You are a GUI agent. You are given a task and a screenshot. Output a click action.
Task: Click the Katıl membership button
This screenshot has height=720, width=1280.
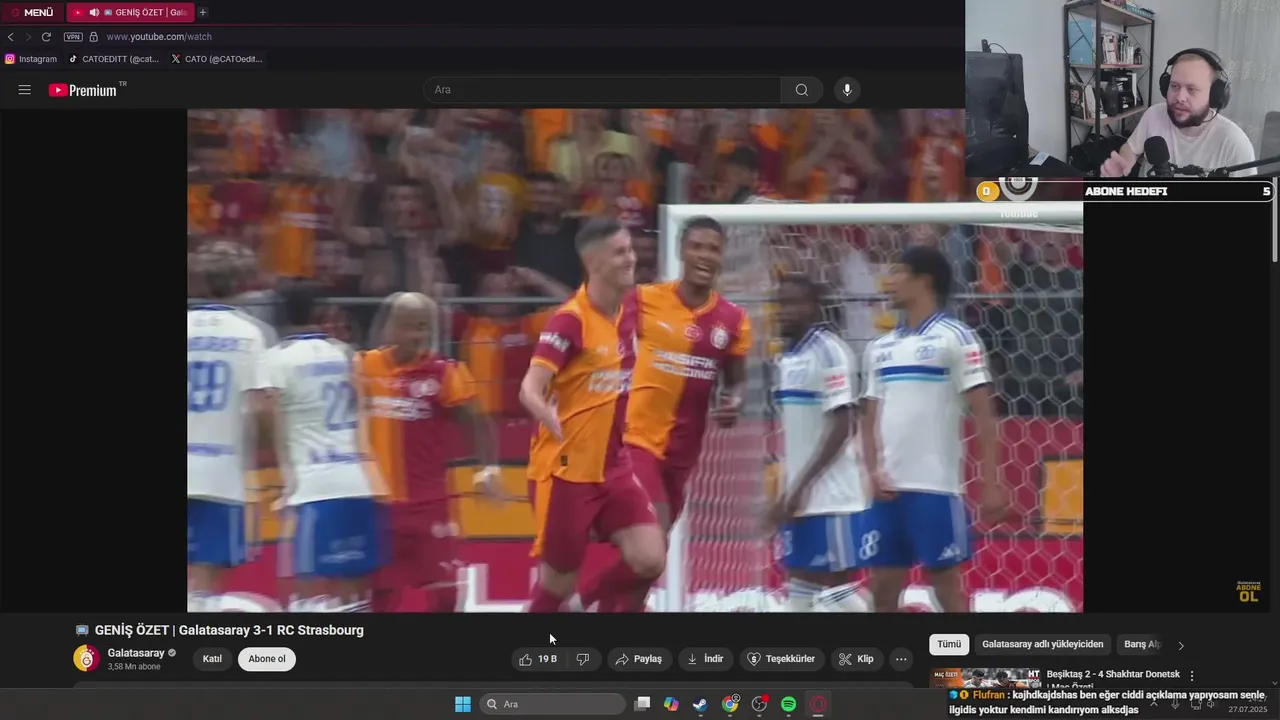tap(212, 659)
